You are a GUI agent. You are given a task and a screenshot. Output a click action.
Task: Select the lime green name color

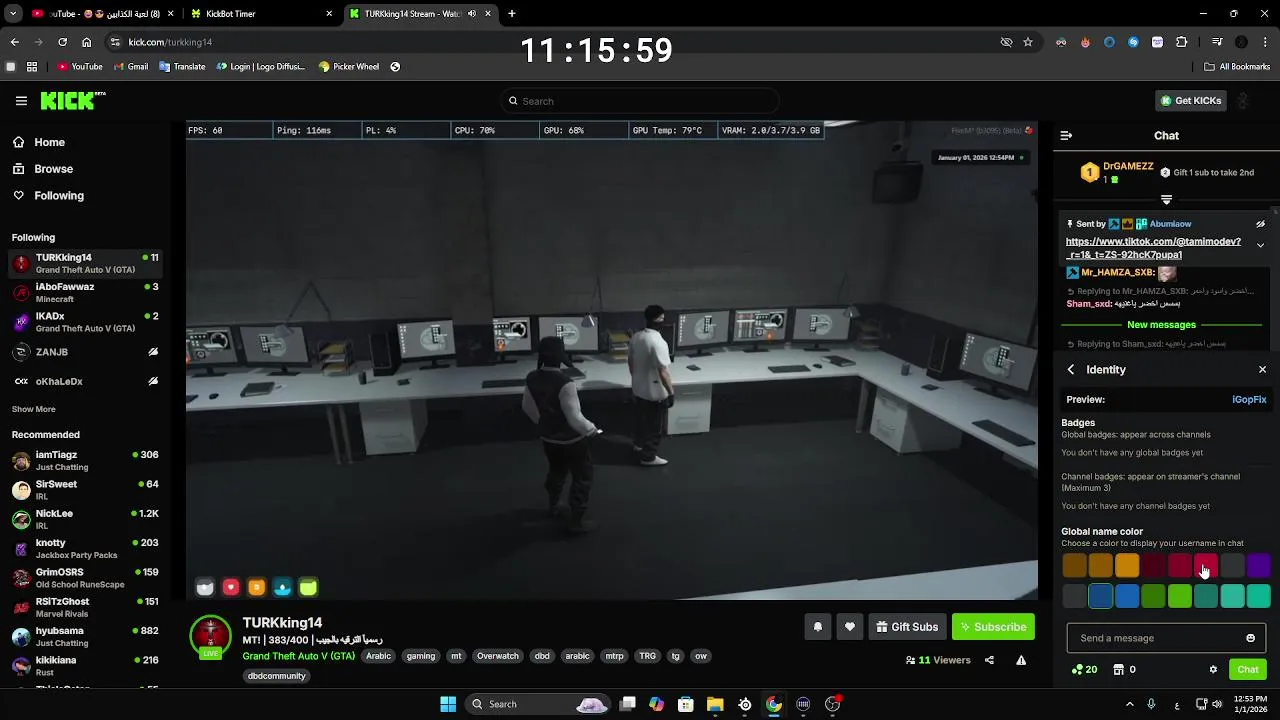point(1180,596)
